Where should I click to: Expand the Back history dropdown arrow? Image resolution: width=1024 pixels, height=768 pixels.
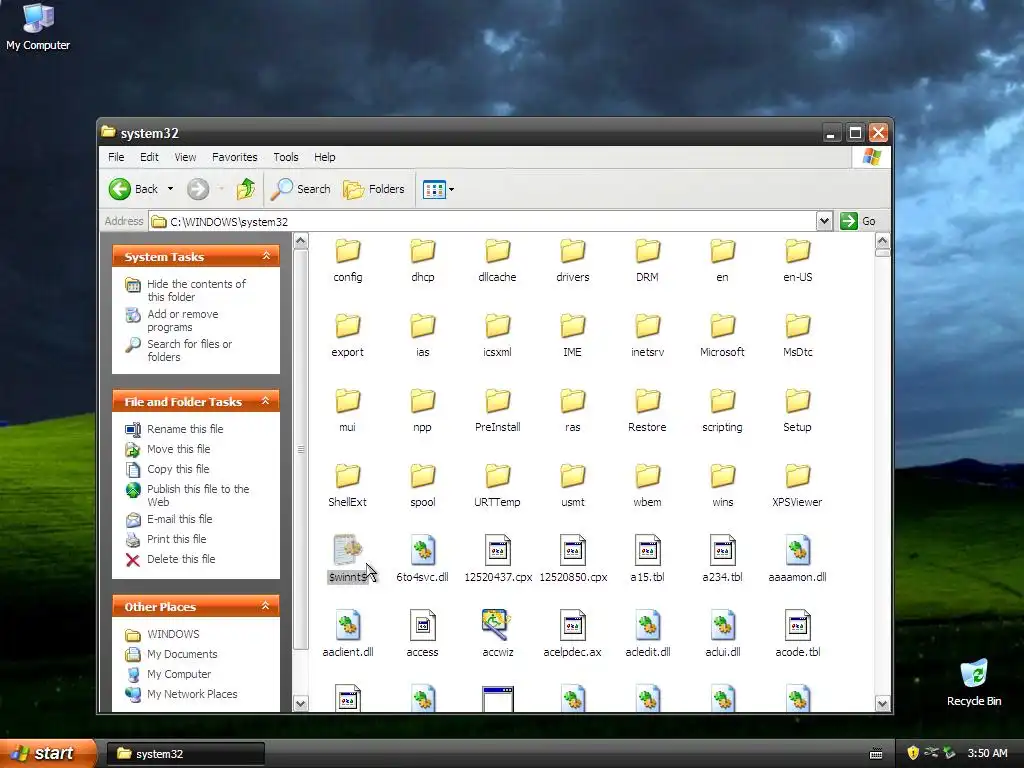click(x=170, y=189)
